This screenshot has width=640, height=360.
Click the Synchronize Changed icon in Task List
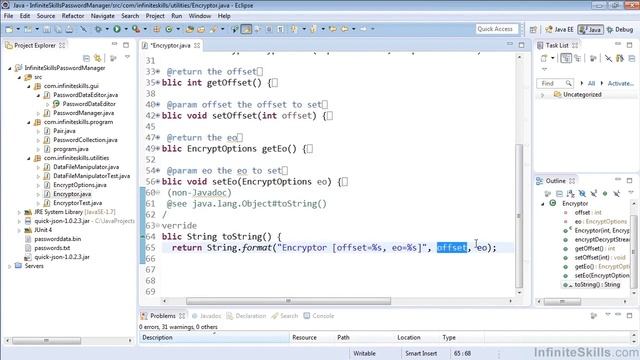coord(620,58)
